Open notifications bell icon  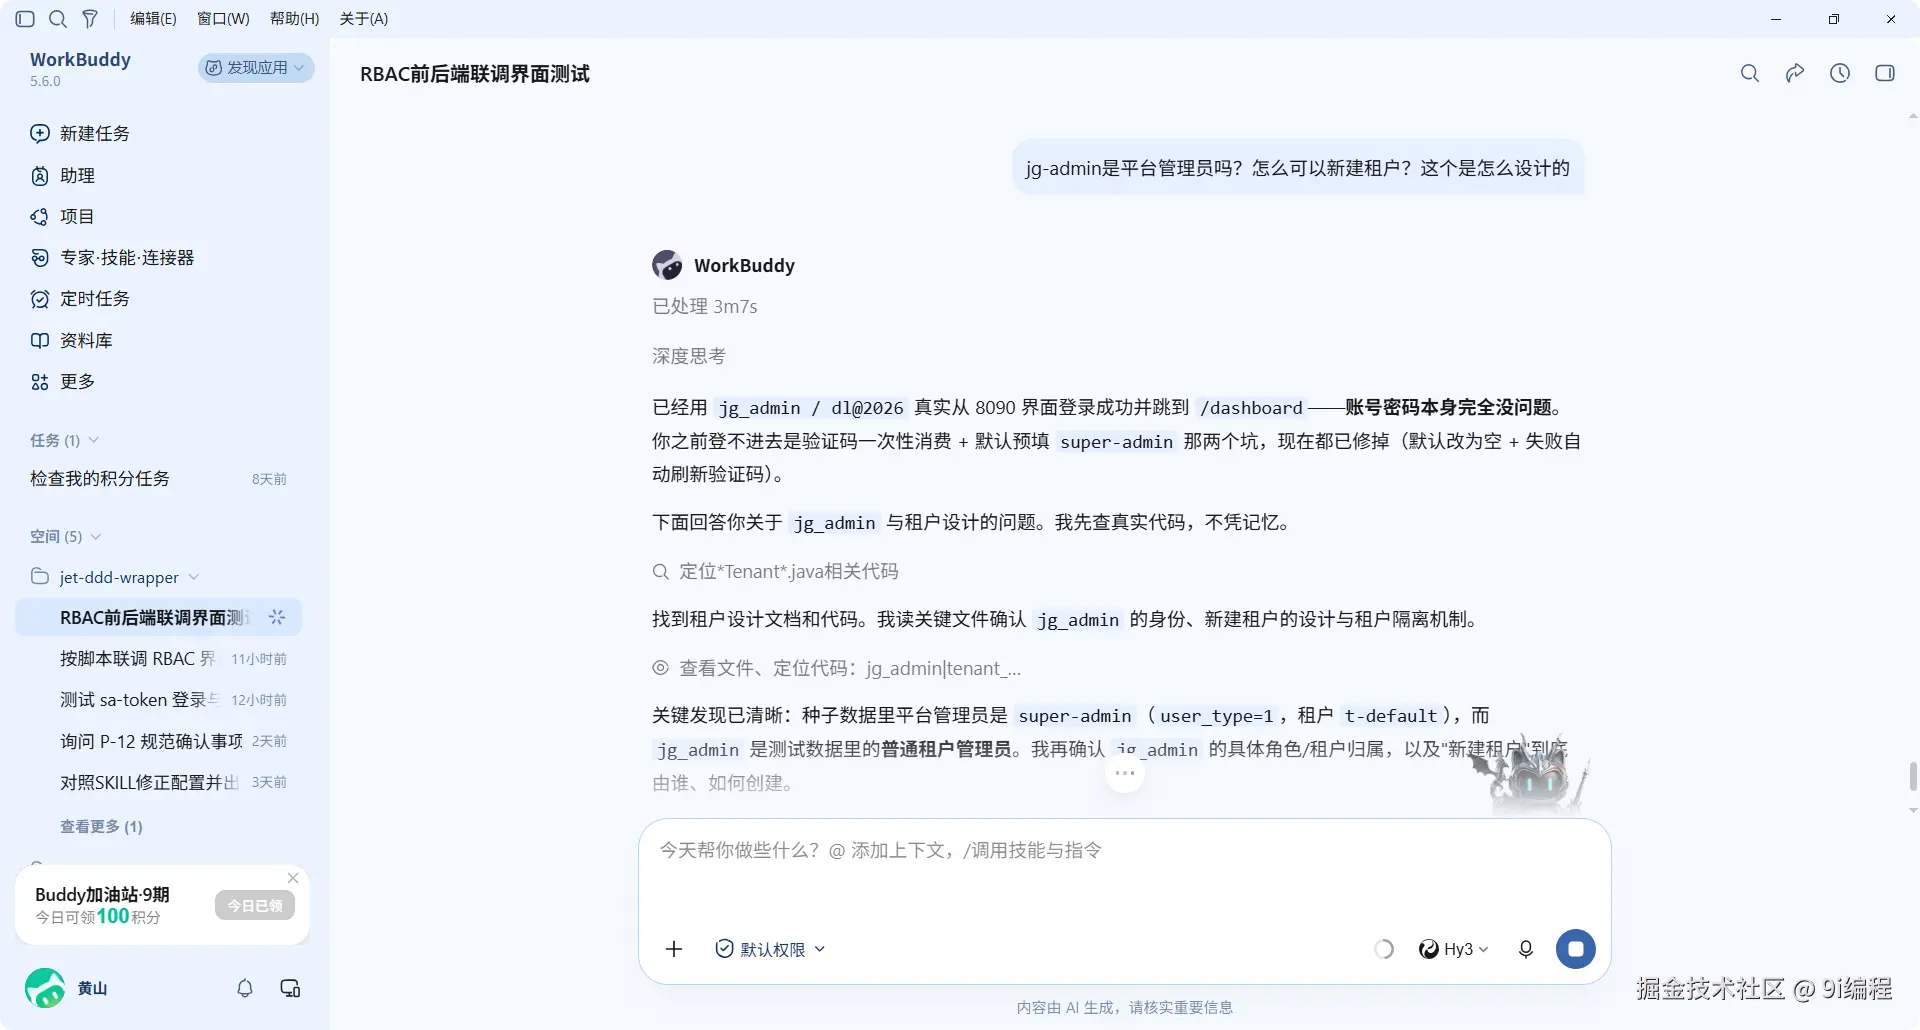tap(245, 988)
